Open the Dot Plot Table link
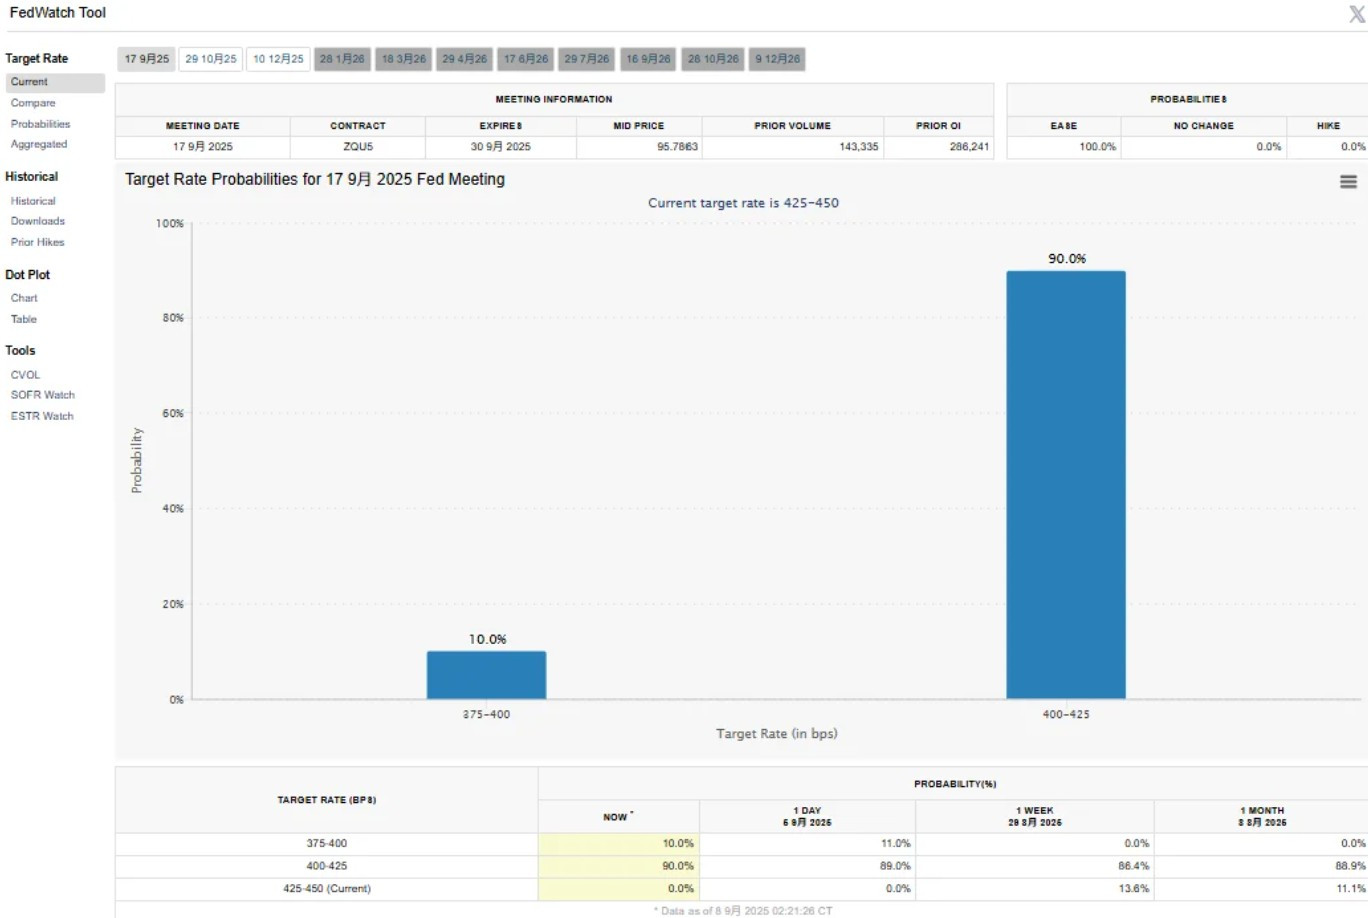 coord(24,319)
